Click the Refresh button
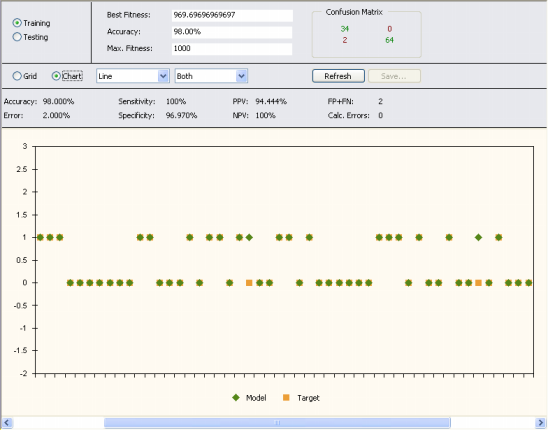 tap(338, 76)
